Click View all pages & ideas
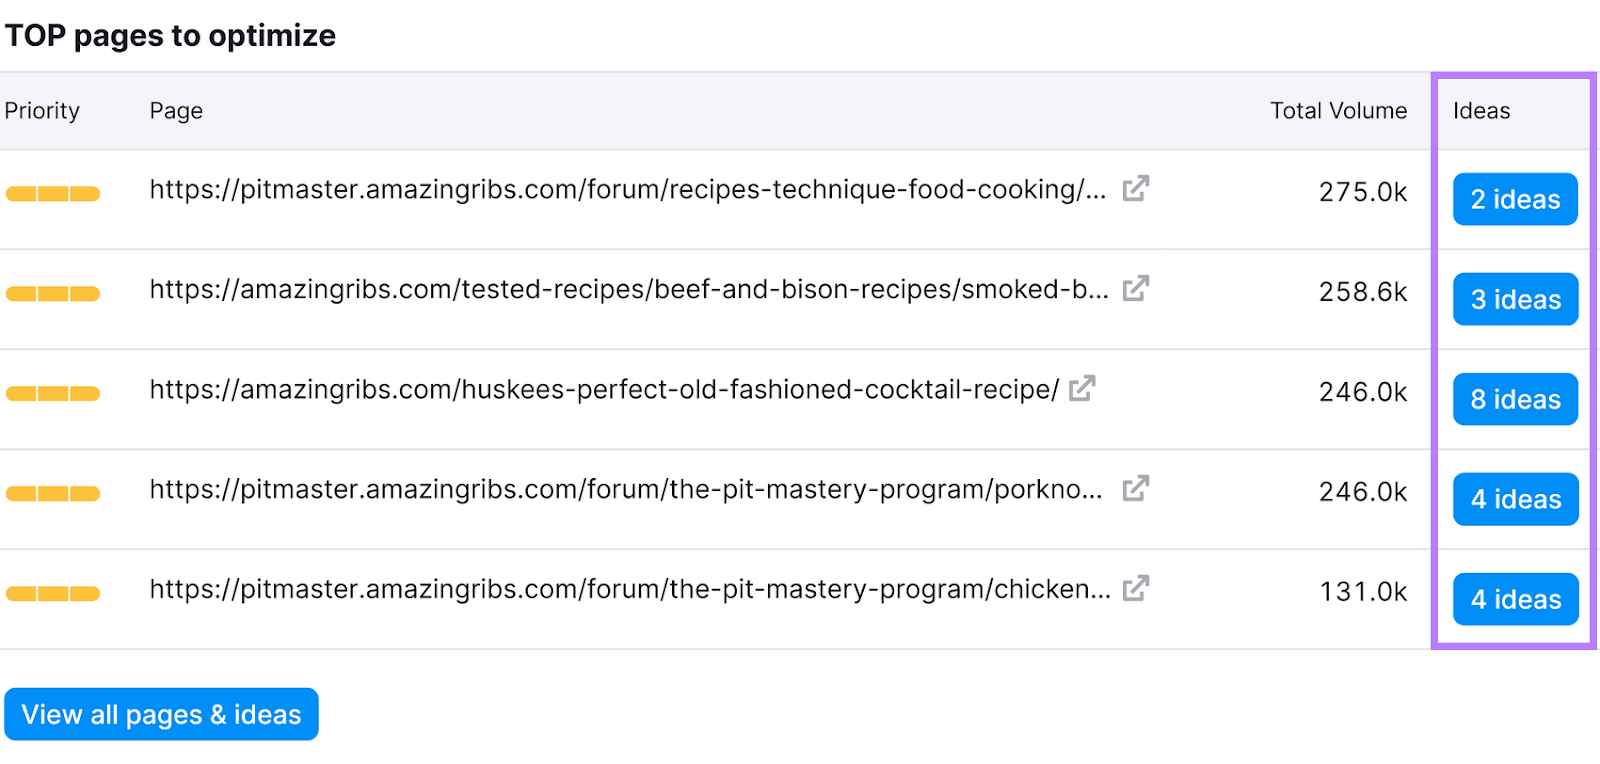This screenshot has width=1600, height=764. [161, 714]
